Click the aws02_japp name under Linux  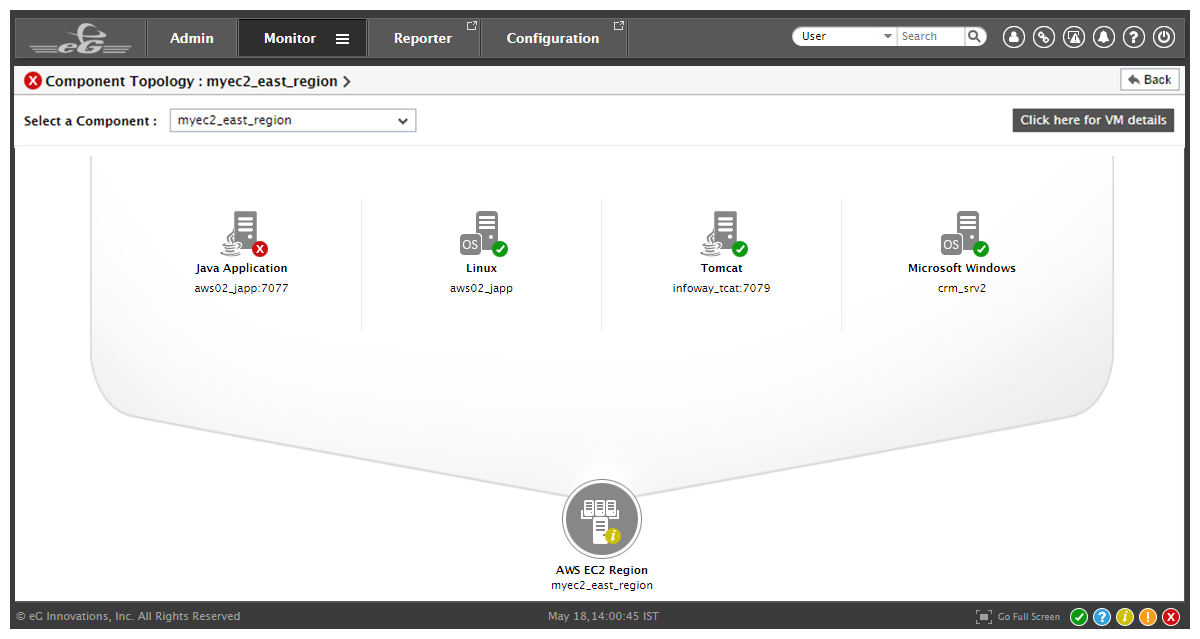(x=482, y=288)
